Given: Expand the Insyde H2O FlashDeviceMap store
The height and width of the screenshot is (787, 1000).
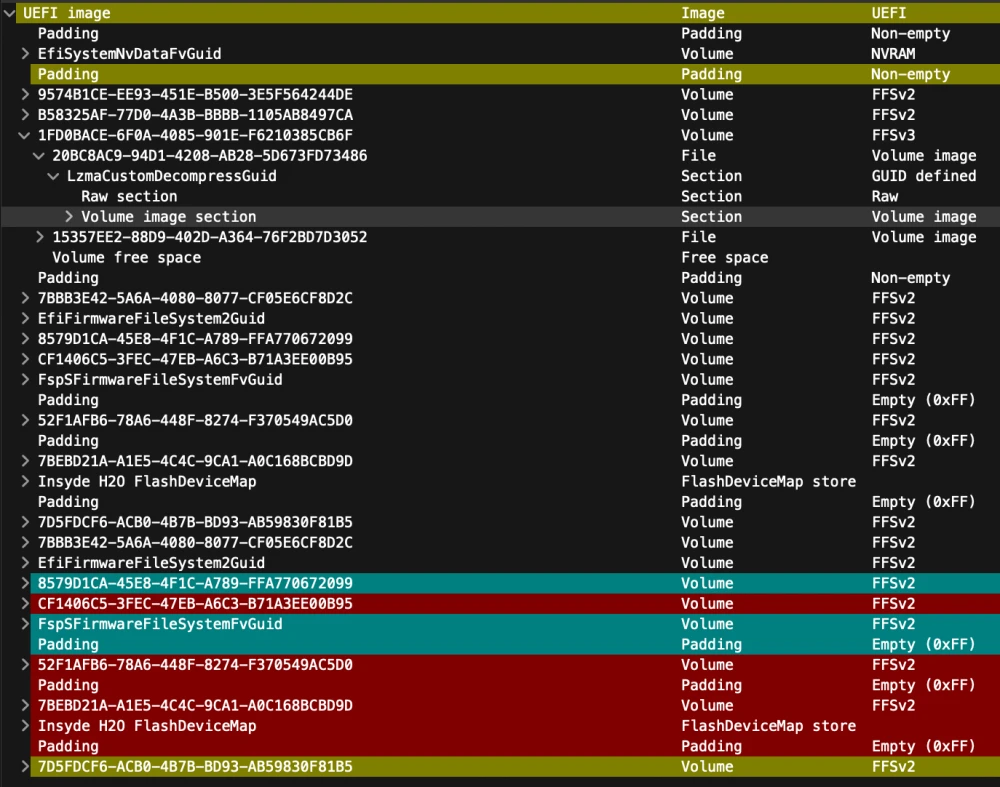Looking at the screenshot, I should 24,481.
